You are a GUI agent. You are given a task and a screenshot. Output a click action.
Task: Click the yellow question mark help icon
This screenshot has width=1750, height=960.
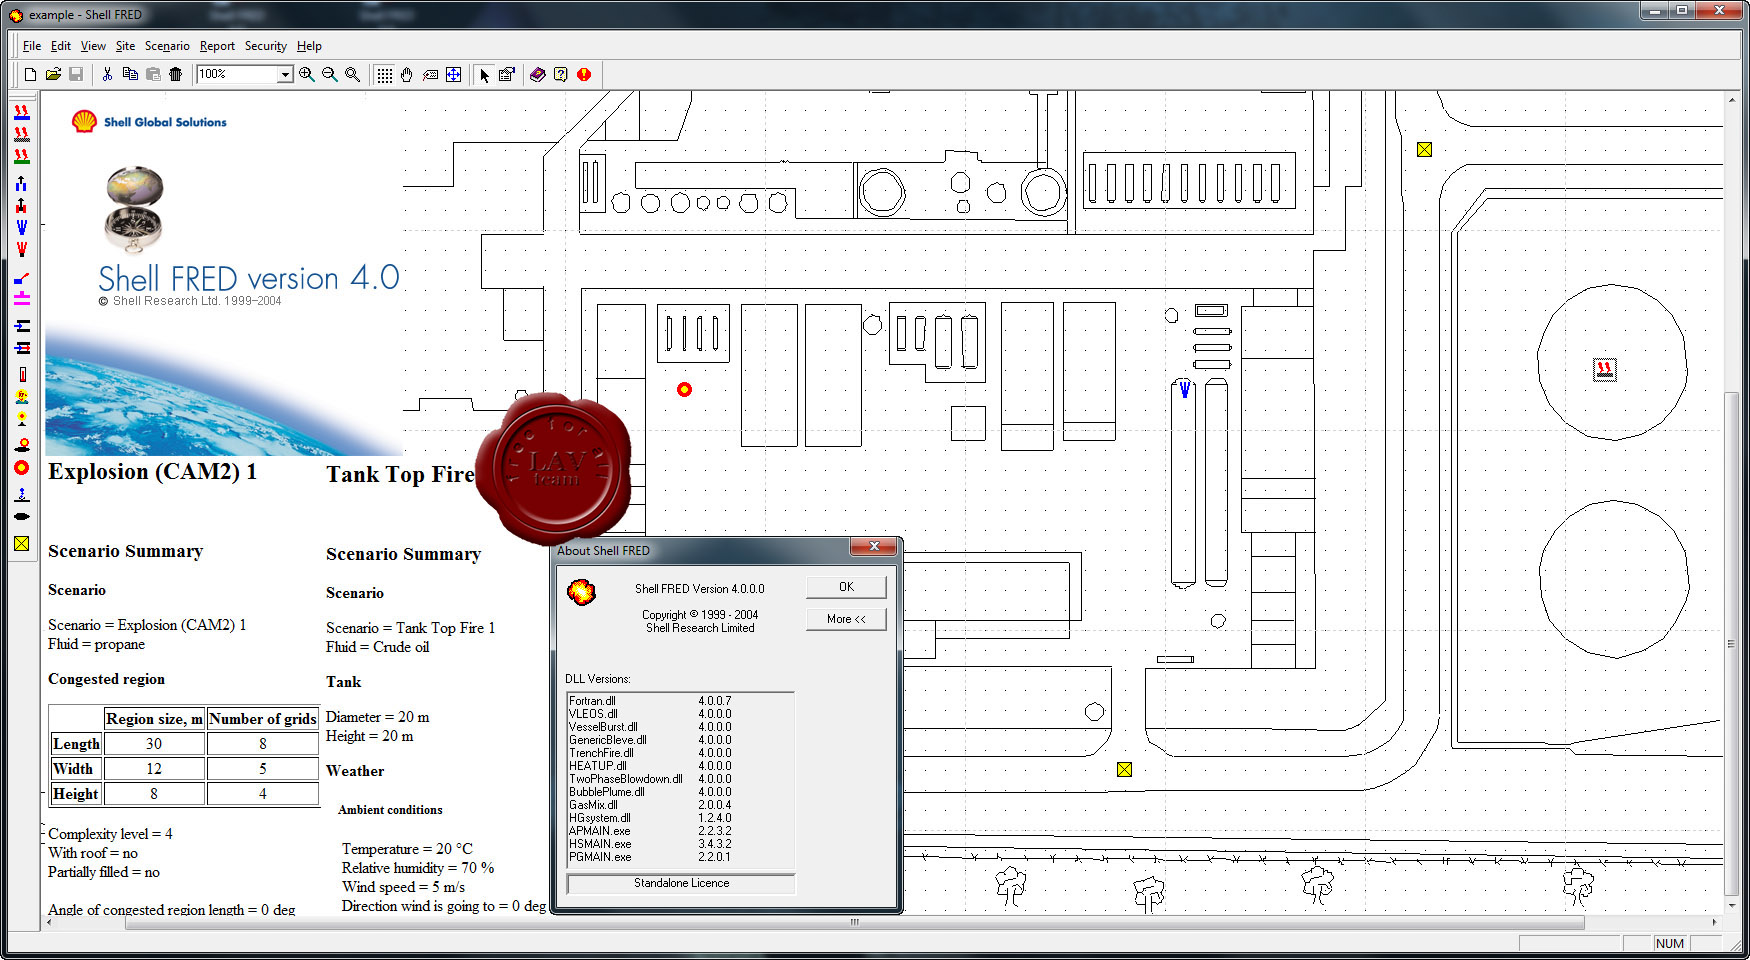tap(561, 74)
